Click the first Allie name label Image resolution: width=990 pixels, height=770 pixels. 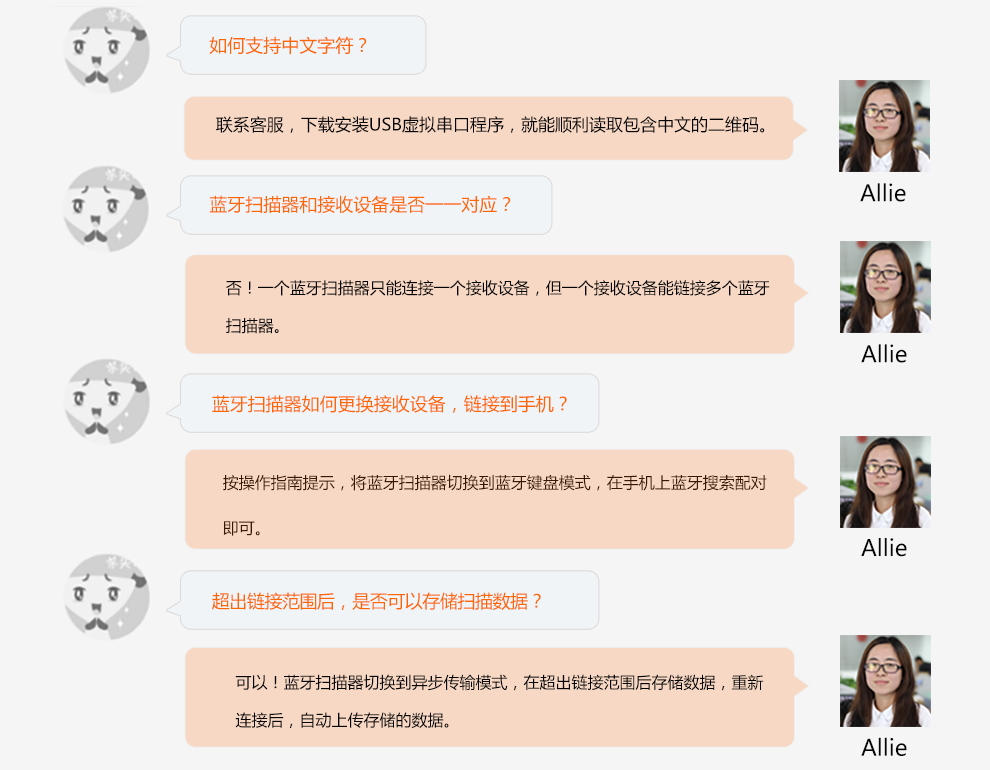(883, 193)
